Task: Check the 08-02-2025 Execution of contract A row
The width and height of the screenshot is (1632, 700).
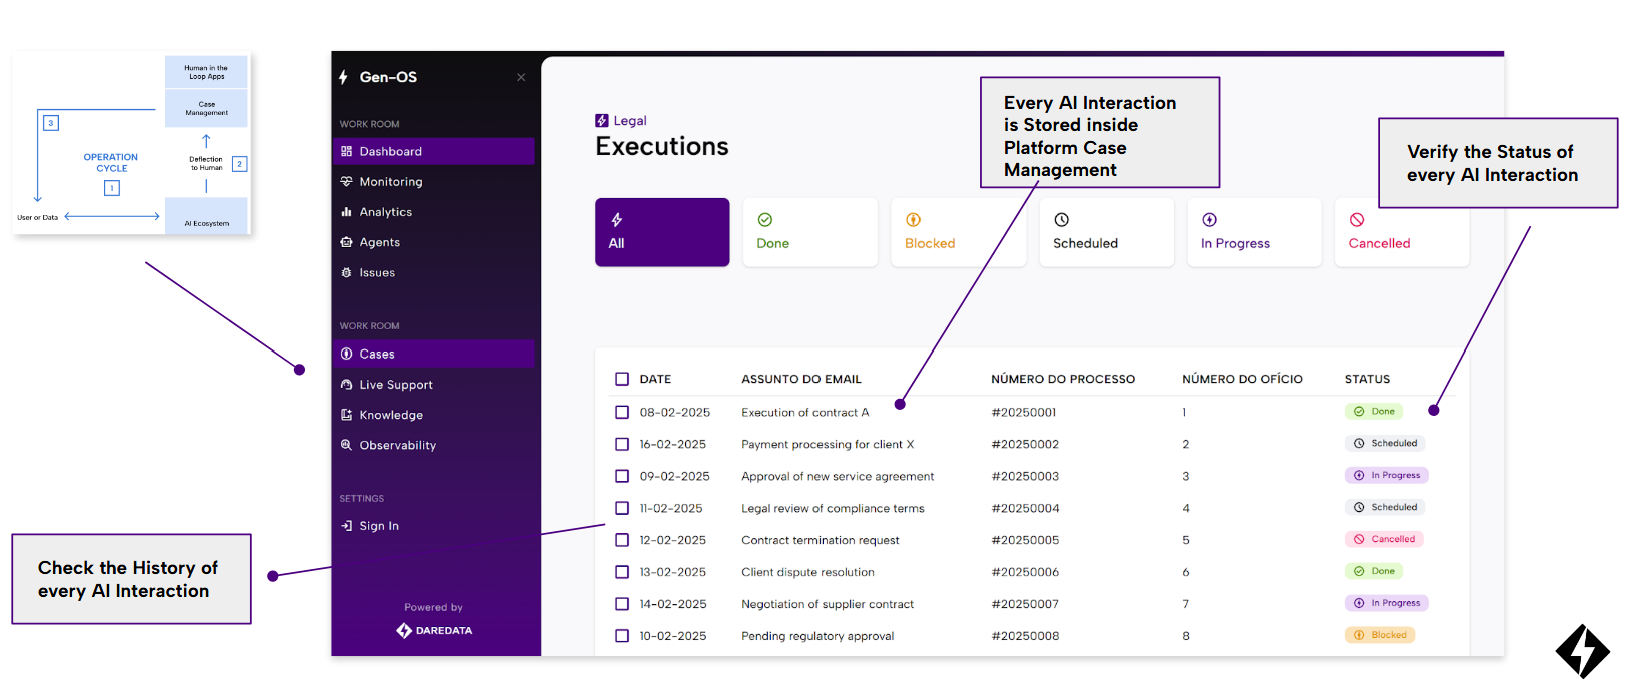Action: [x=622, y=412]
